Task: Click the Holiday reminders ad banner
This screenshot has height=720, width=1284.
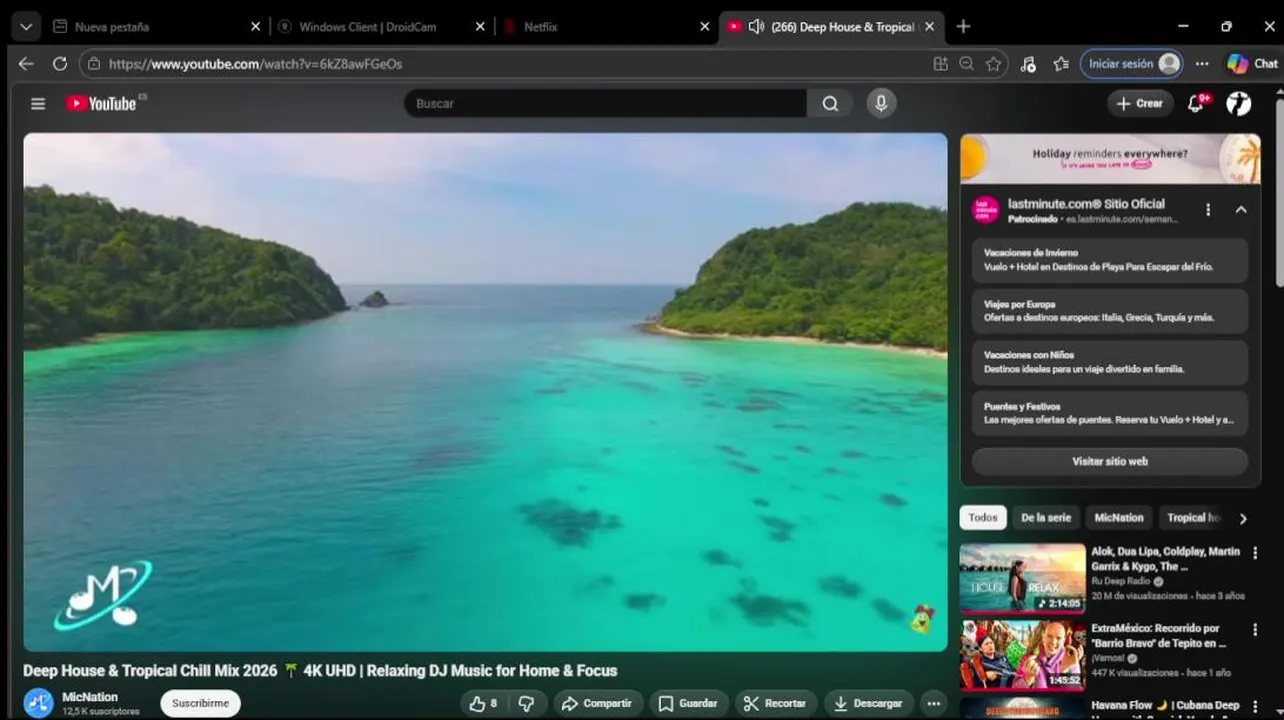Action: tap(1110, 158)
